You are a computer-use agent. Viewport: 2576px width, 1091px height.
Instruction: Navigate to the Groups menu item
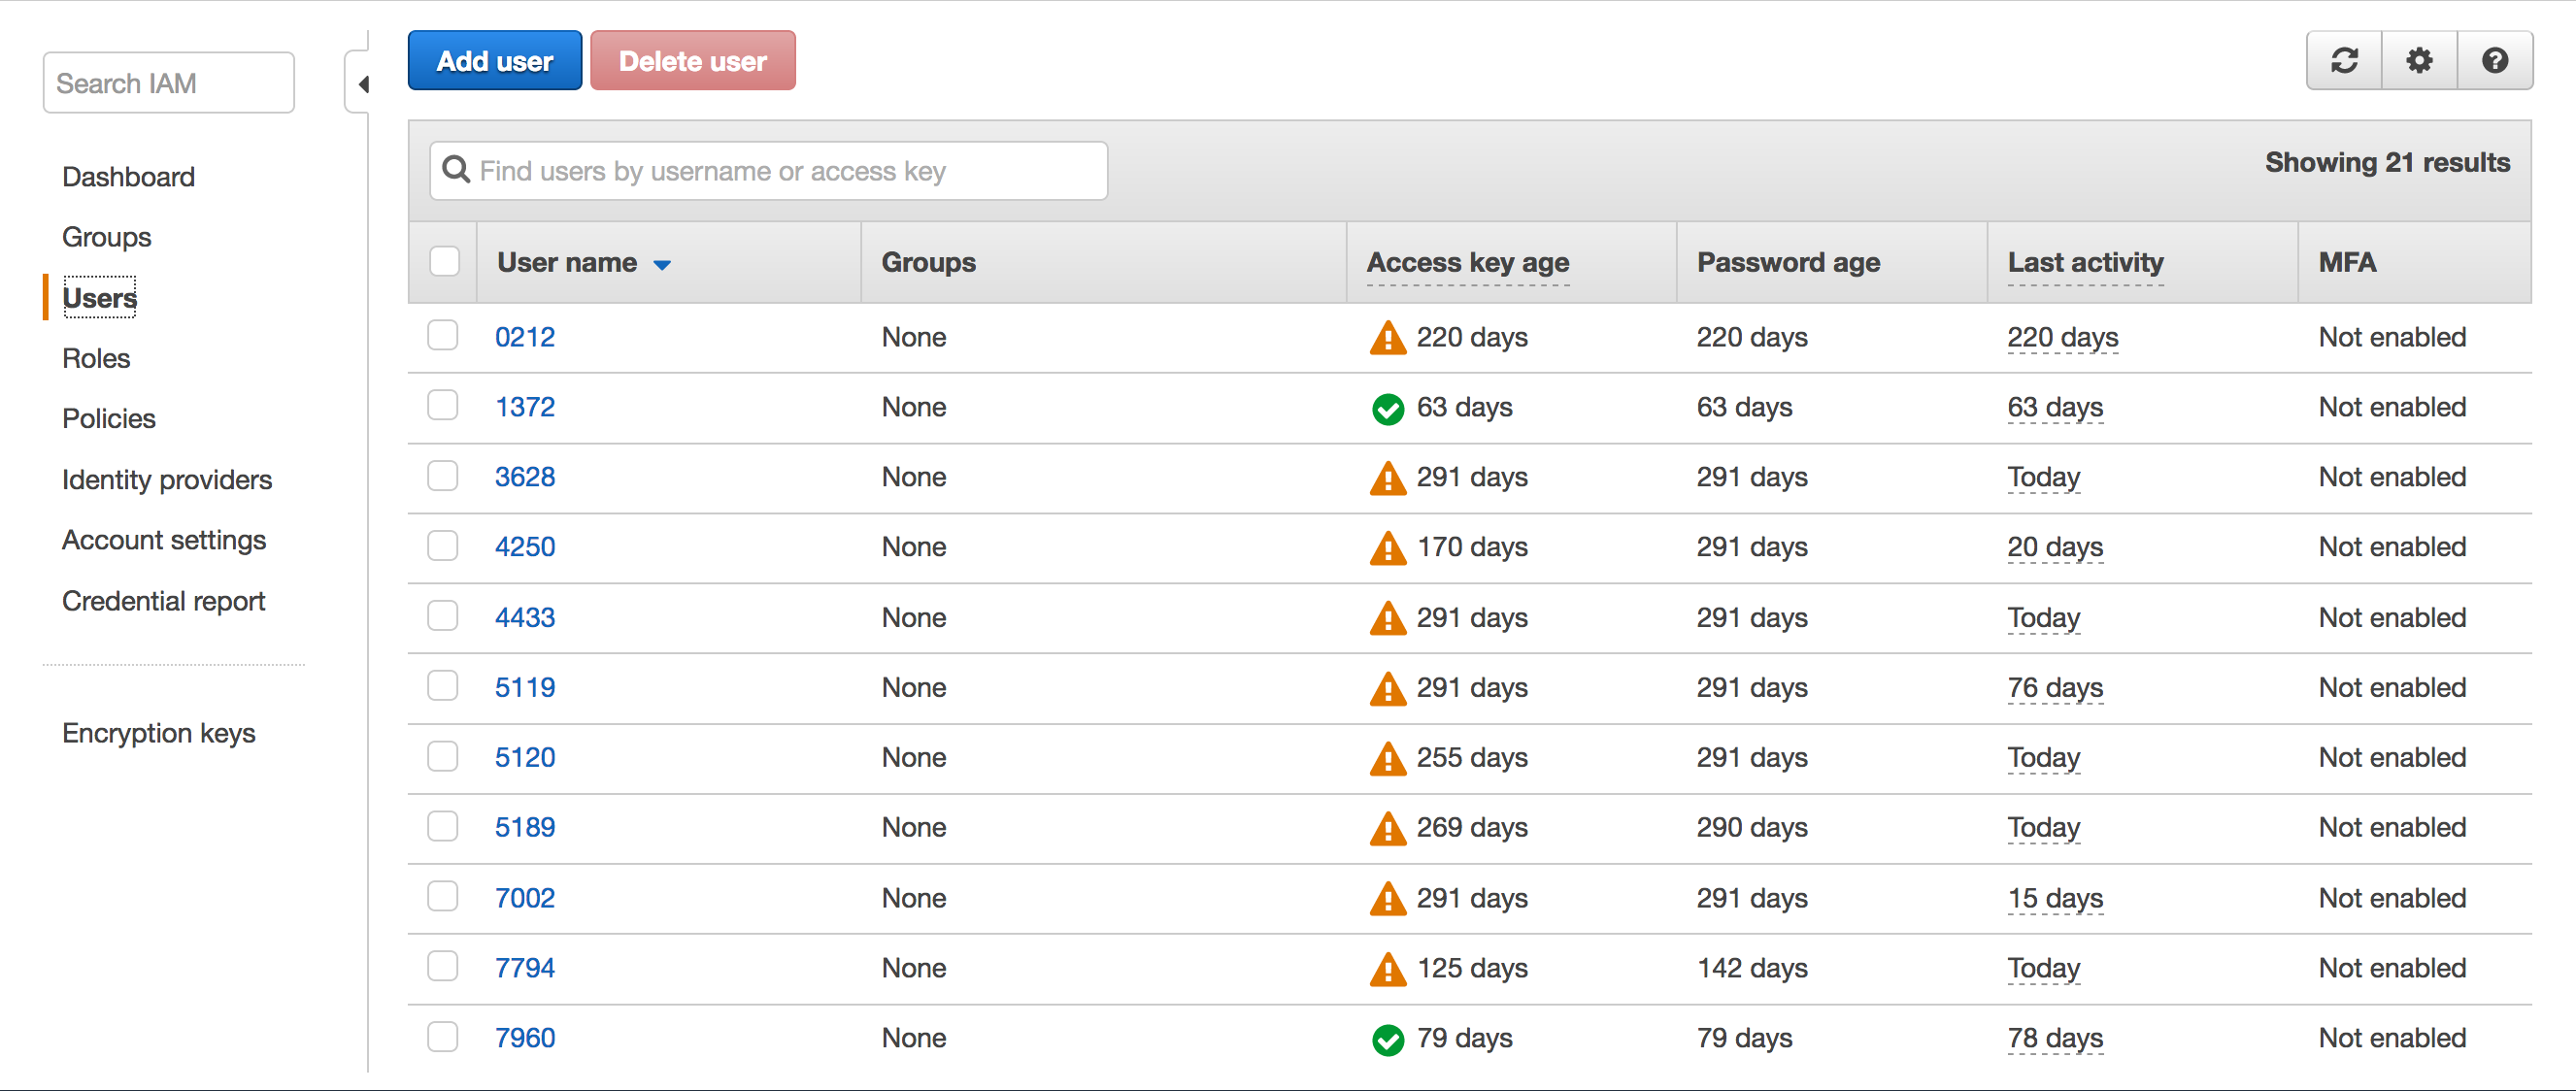tap(105, 238)
